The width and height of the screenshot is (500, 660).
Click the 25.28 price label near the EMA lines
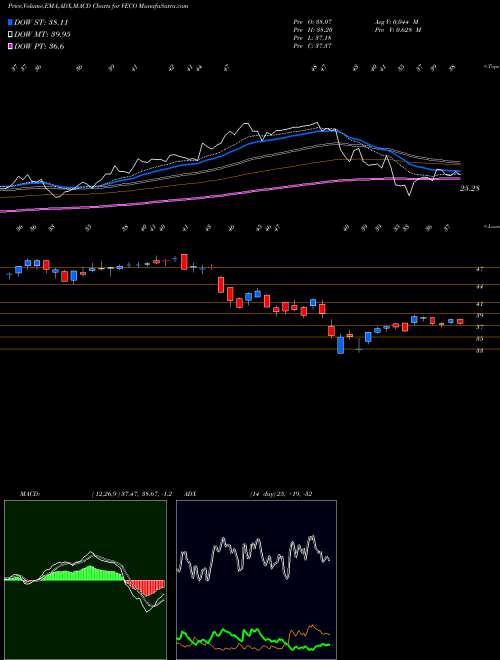[x=469, y=189]
